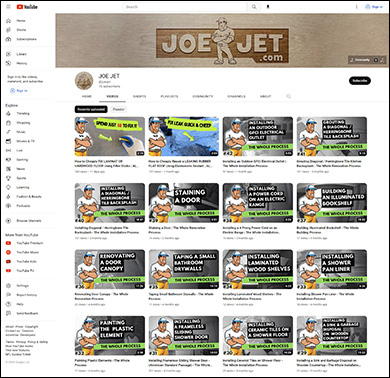Click the JOE JET channel avatar

[84, 81]
